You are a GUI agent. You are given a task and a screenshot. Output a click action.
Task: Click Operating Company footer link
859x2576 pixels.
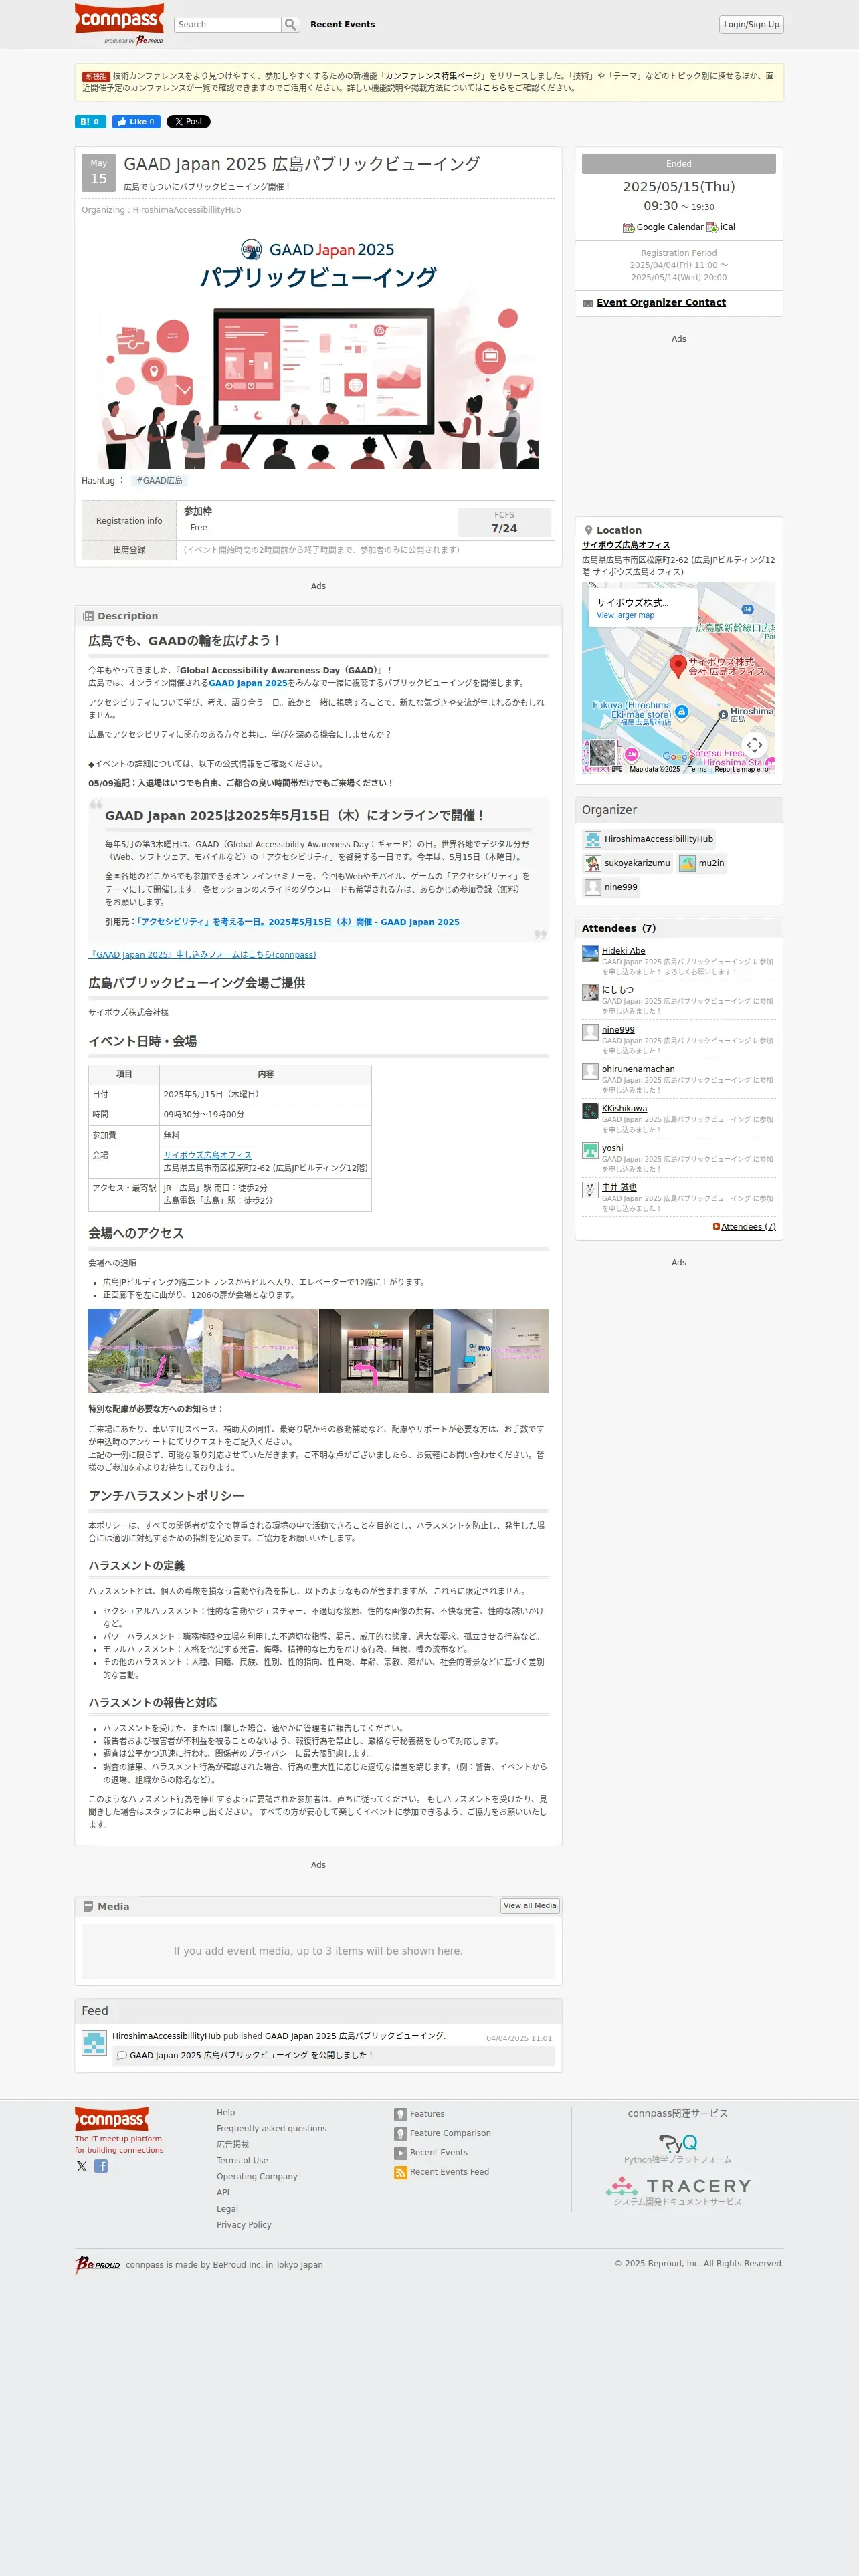257,2176
